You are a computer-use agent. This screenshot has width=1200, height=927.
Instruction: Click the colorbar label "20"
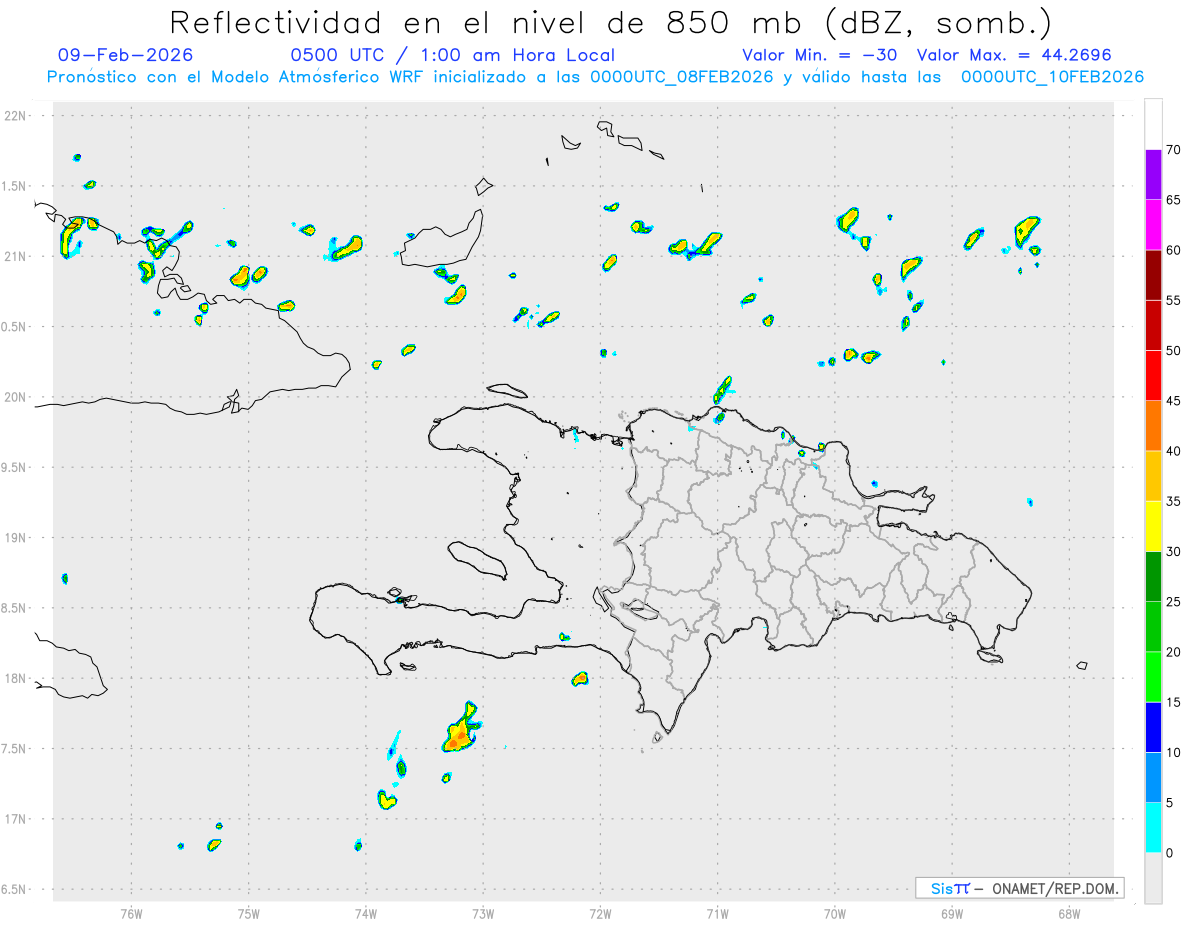pyautogui.click(x=1173, y=652)
